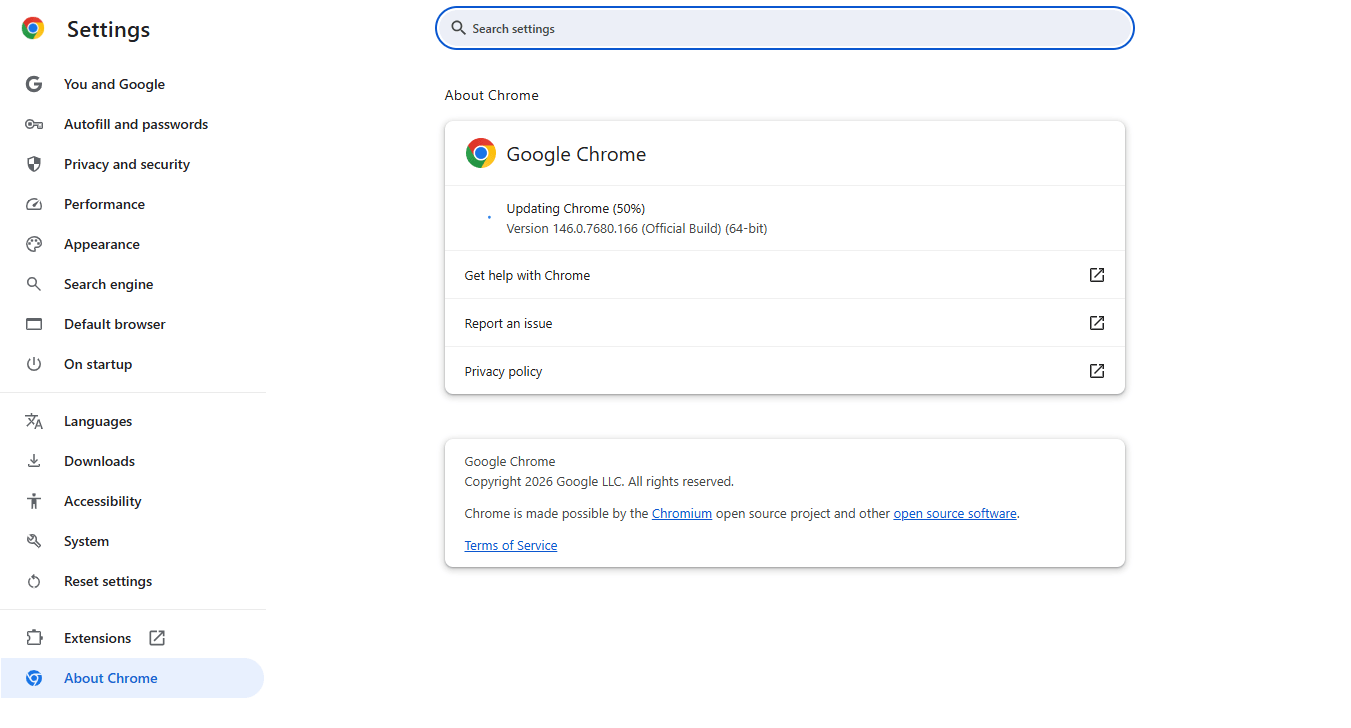
Task: Select the Languages translation icon
Action: 34,421
